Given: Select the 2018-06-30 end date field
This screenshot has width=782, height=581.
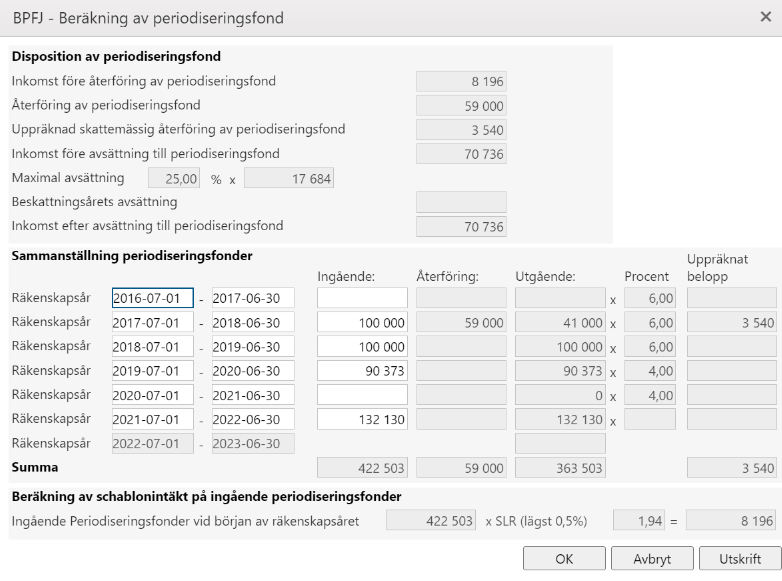Looking at the screenshot, I should (253, 323).
